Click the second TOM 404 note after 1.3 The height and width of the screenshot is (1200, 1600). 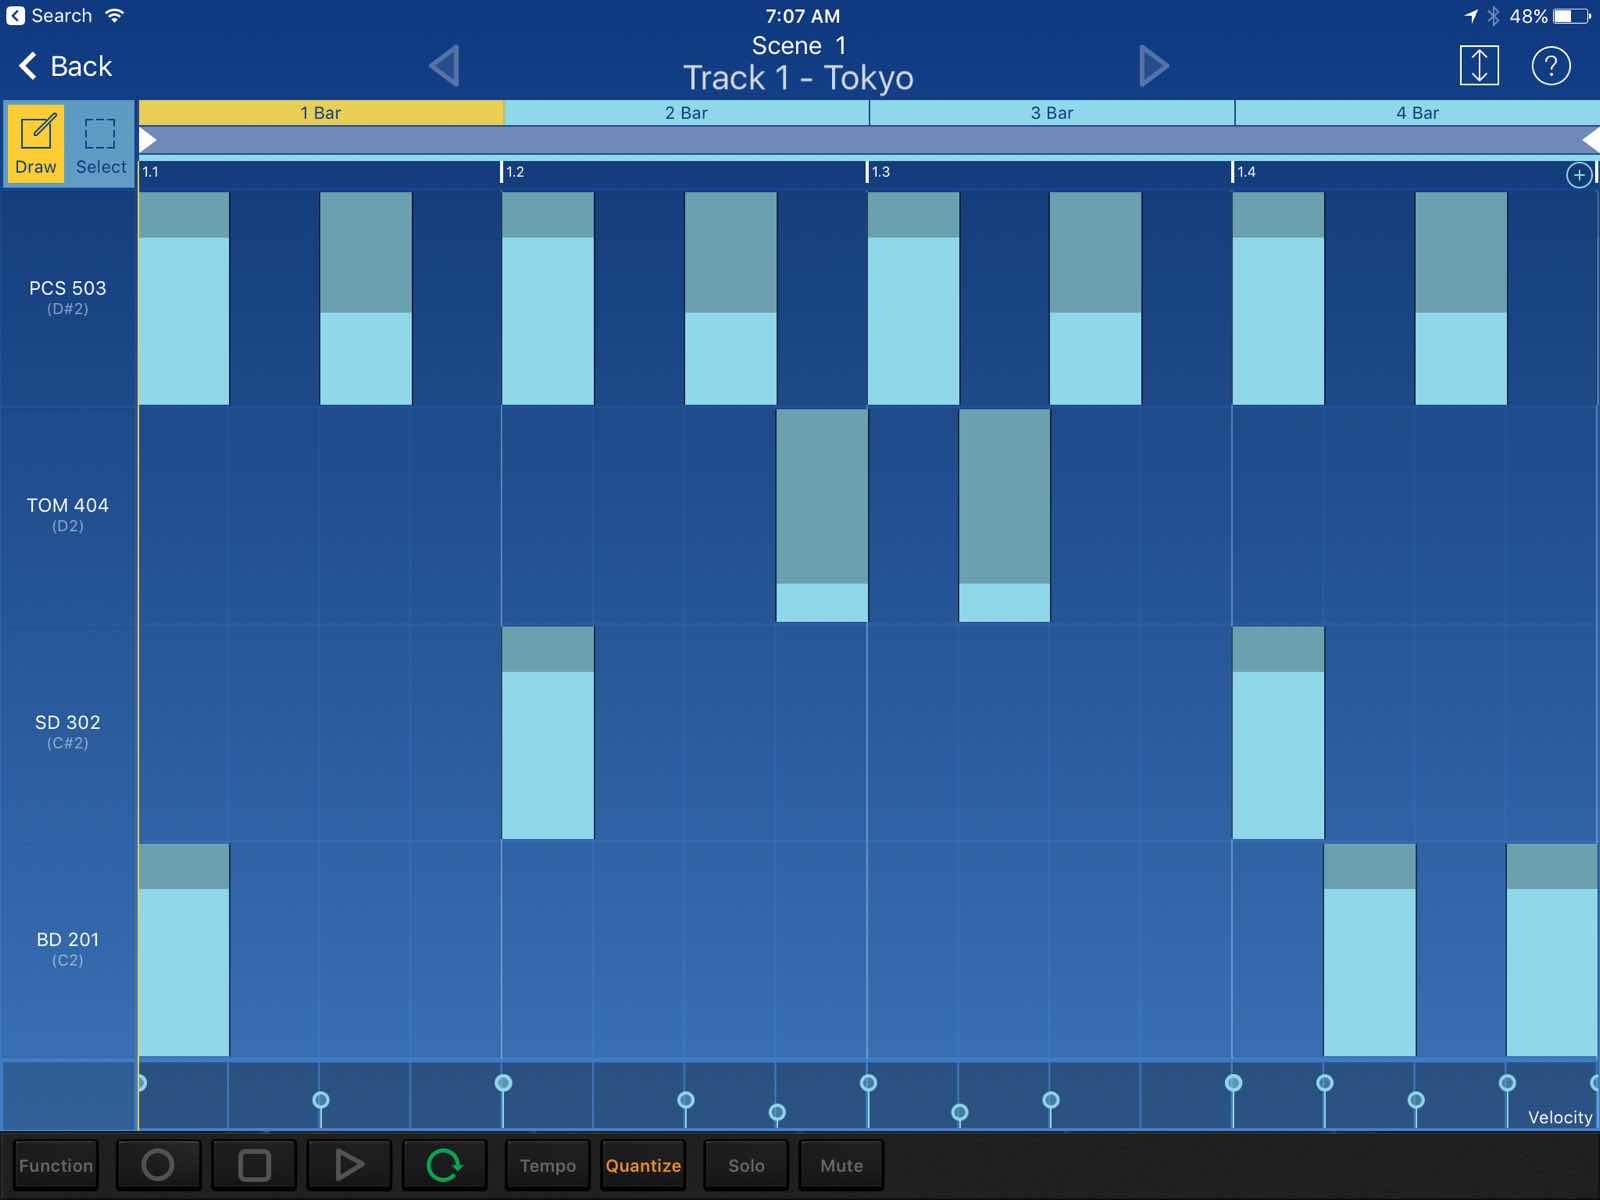click(x=1004, y=515)
